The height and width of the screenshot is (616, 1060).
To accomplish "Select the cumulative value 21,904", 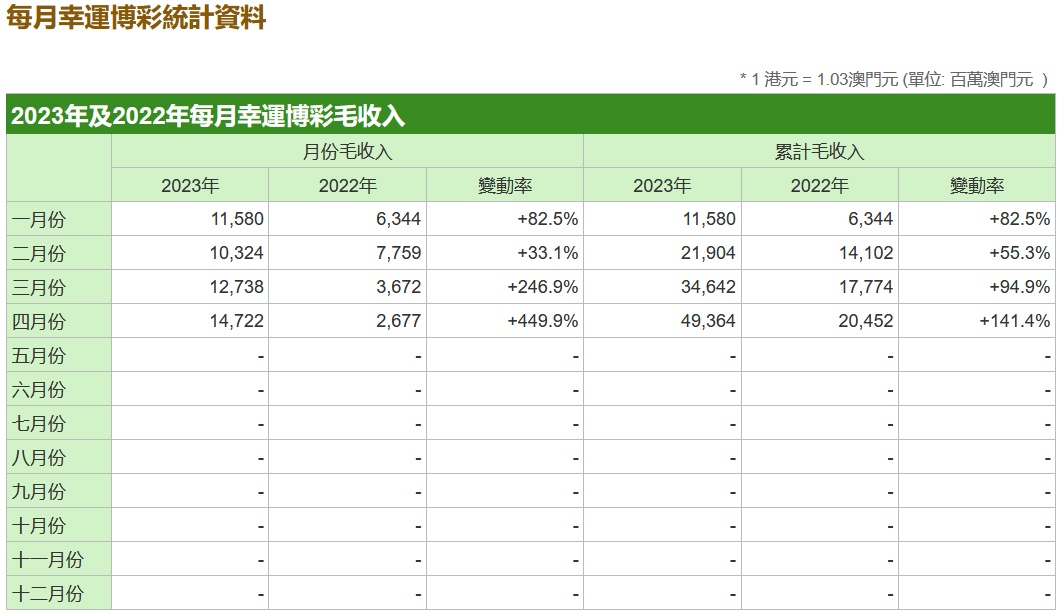I will coord(708,253).
